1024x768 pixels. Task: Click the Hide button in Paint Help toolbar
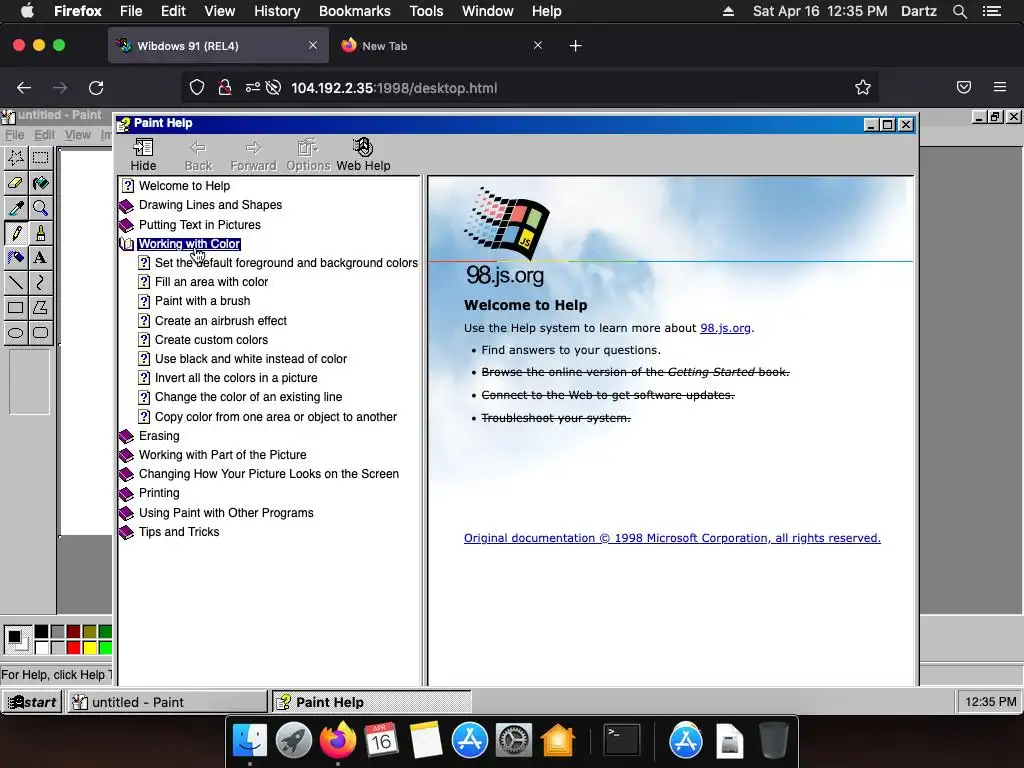pos(143,155)
